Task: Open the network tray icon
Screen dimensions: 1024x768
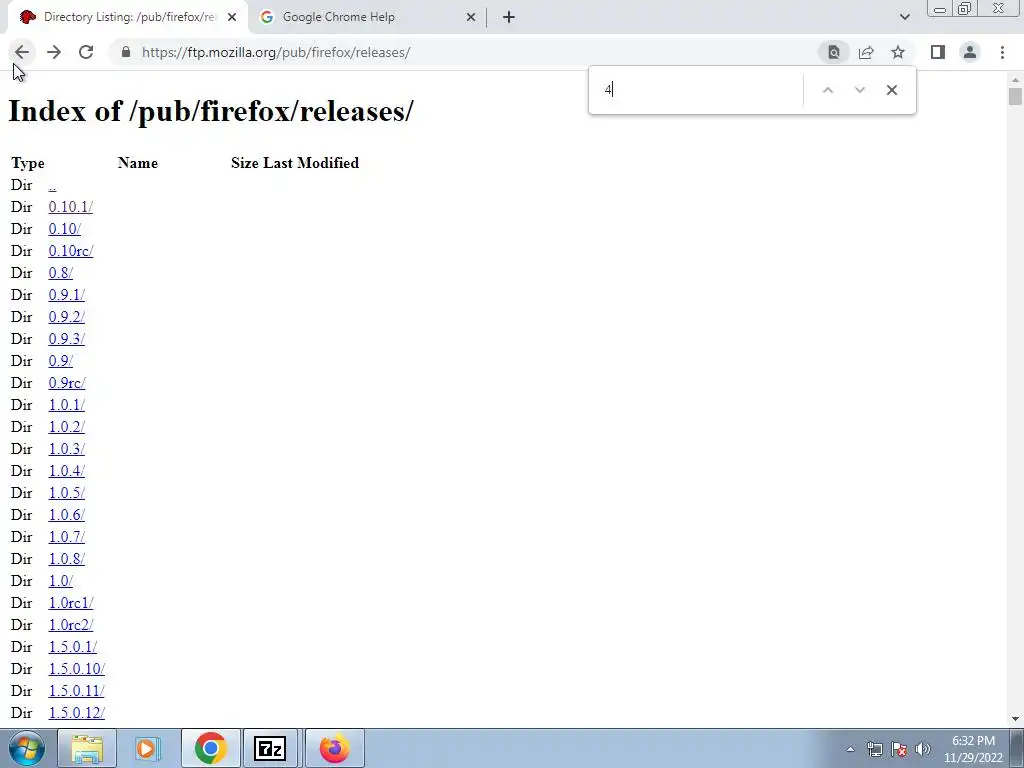Action: (x=874, y=749)
